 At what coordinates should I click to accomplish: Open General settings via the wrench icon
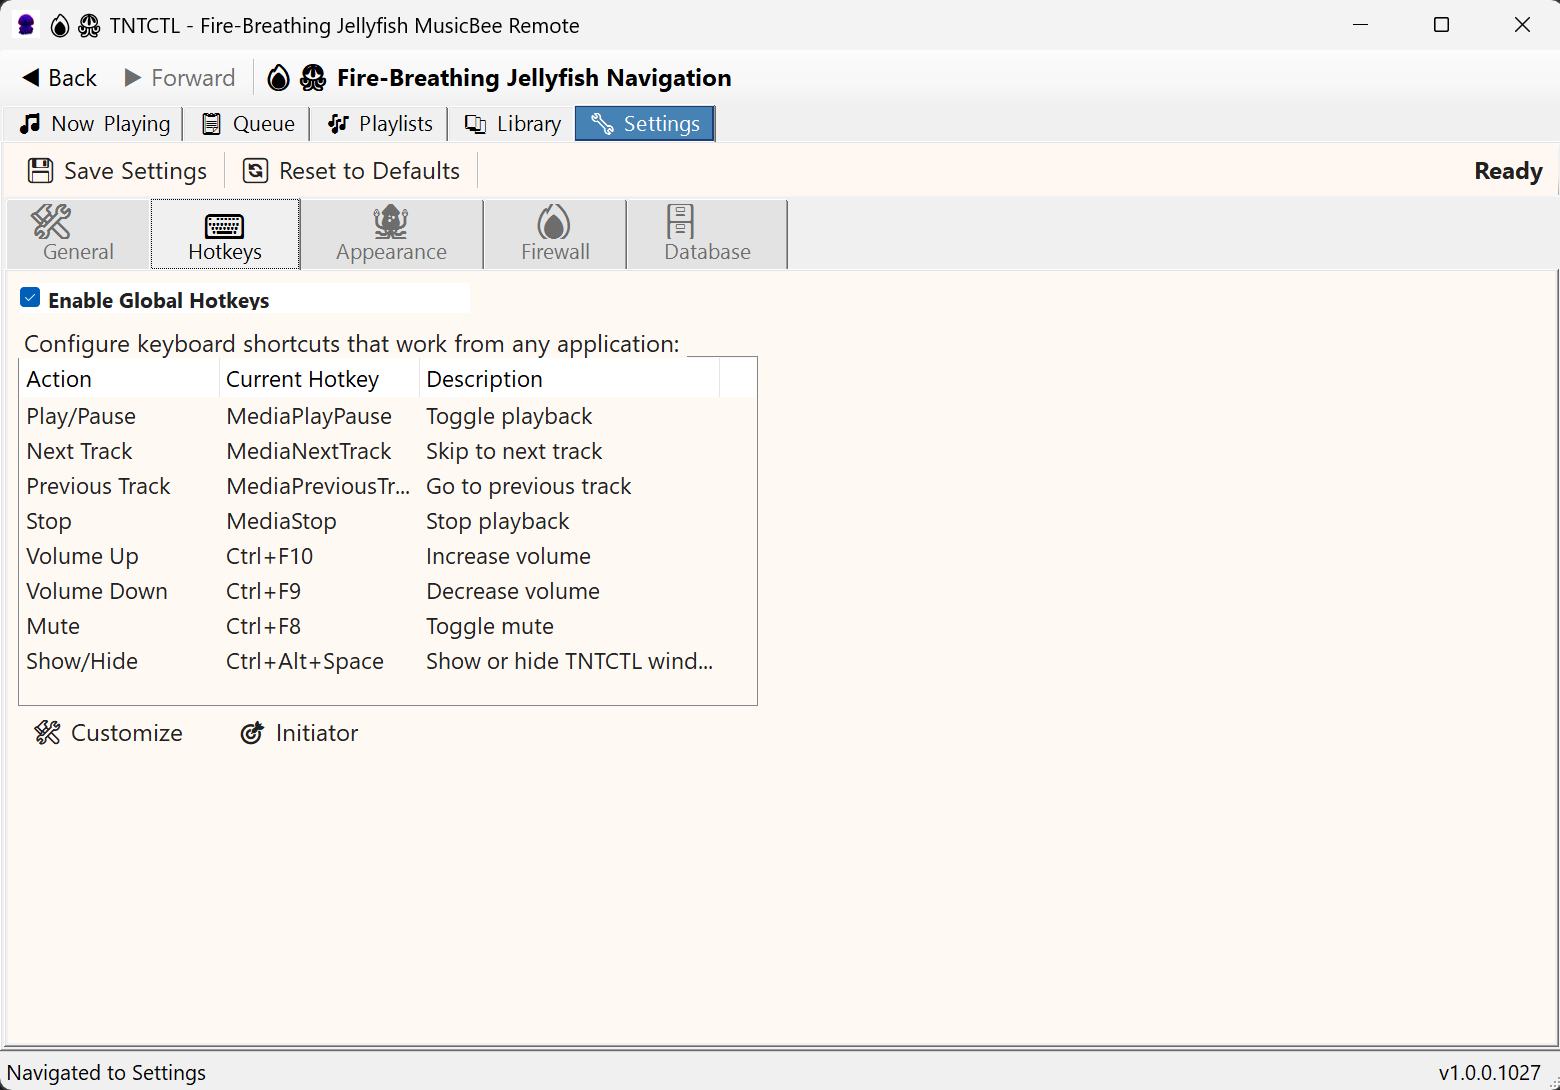51,222
